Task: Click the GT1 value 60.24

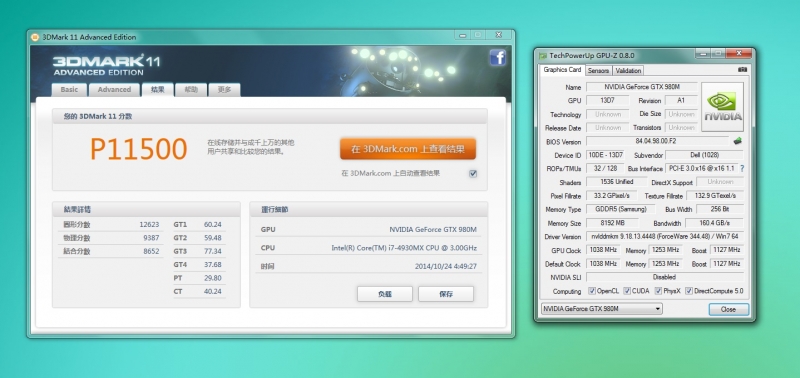Action: point(213,224)
